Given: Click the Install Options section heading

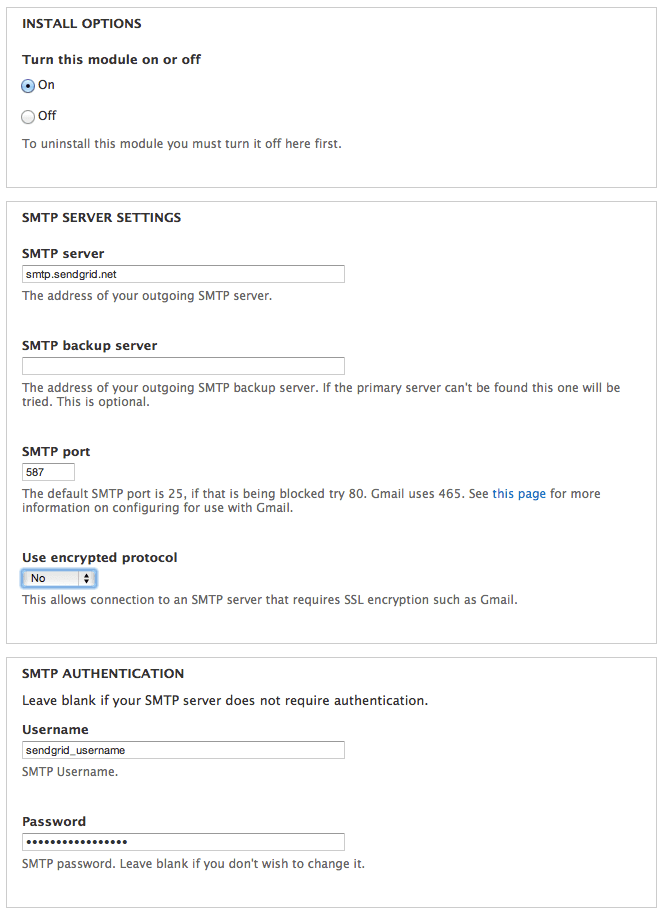Looking at the screenshot, I should pos(81,24).
